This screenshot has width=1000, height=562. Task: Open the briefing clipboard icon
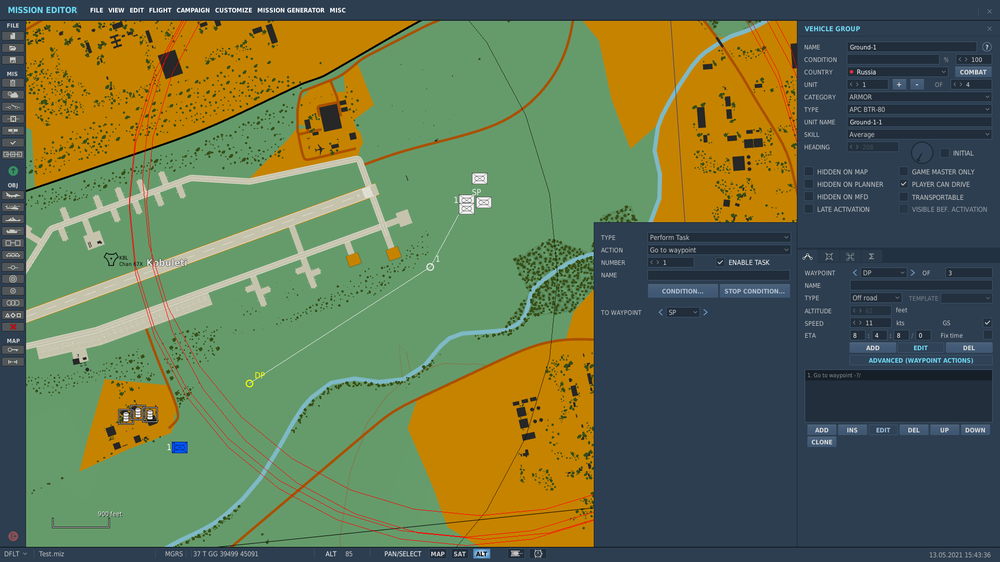pyautogui.click(x=13, y=83)
